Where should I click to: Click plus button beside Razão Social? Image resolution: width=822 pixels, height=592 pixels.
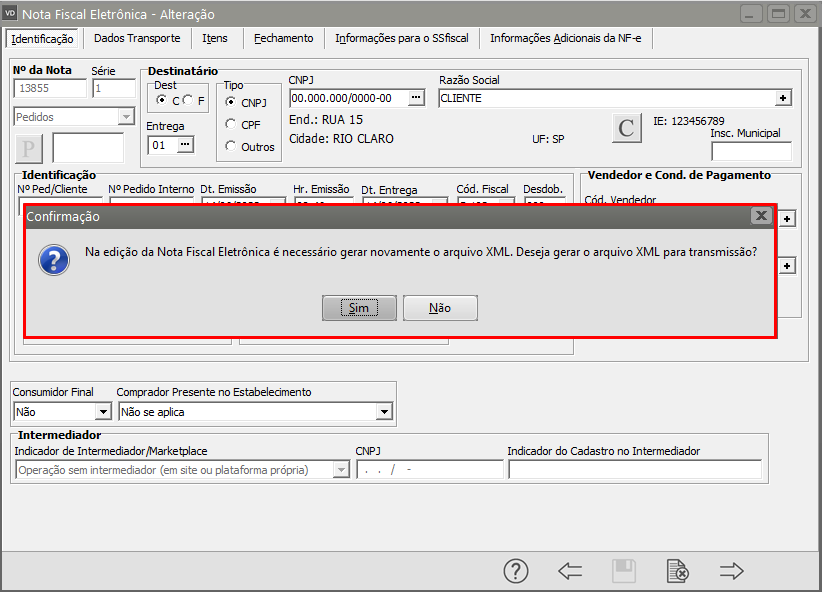(x=783, y=98)
